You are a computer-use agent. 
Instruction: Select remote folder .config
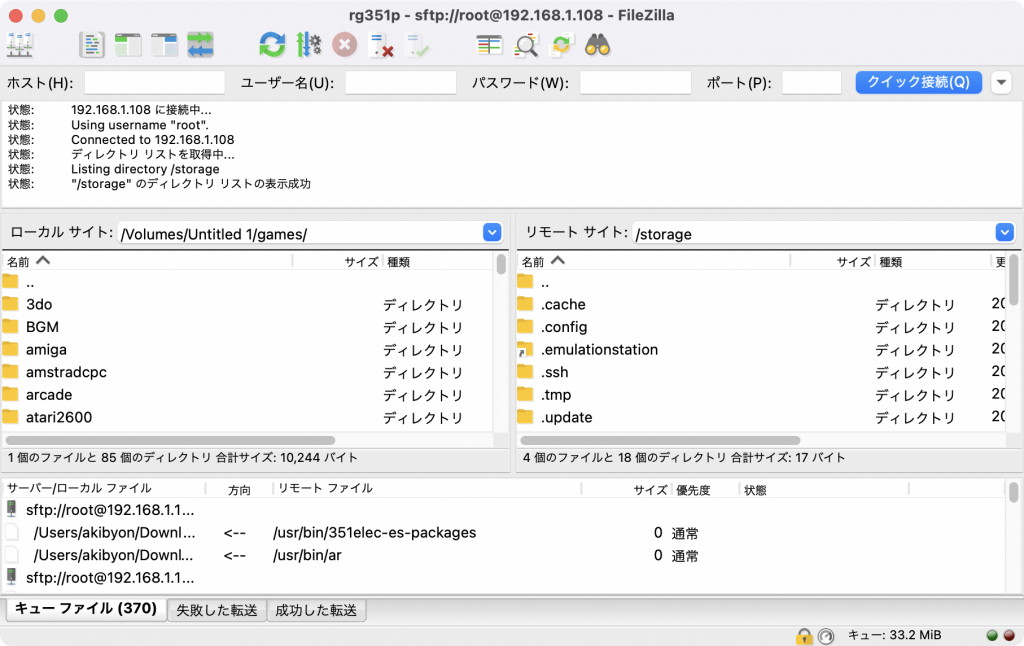click(x=761, y=327)
